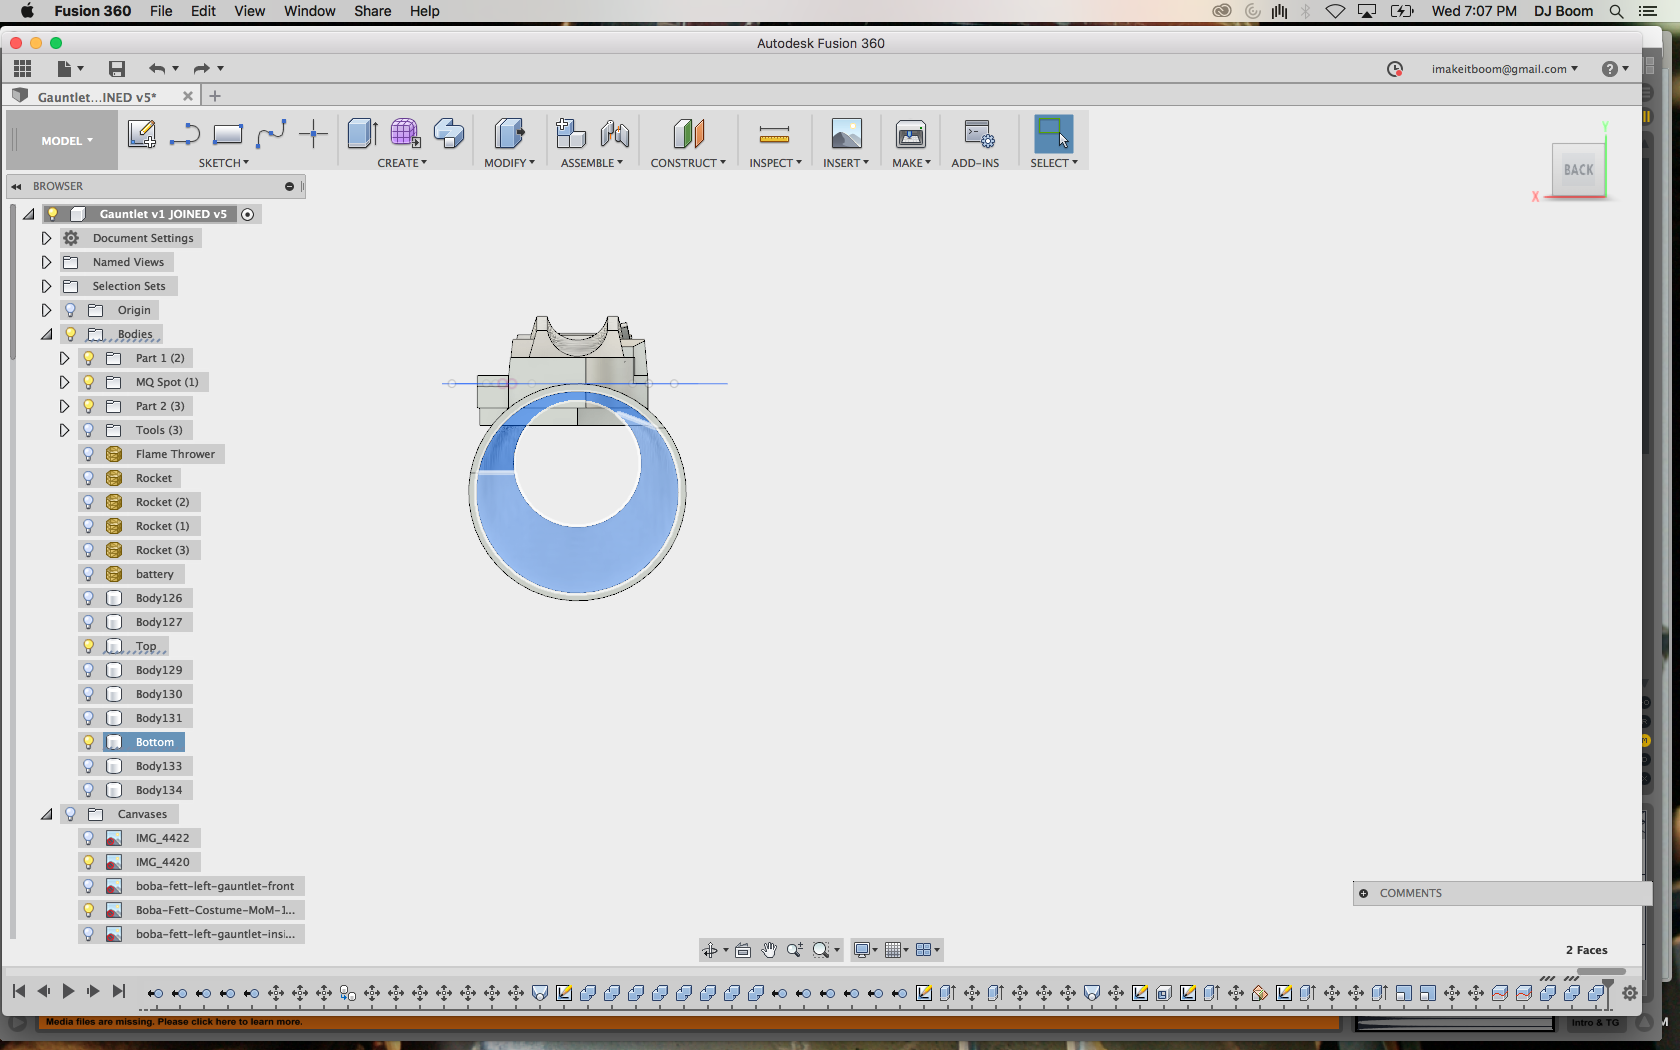1680x1050 pixels.
Task: Open the CREATE panel menu
Action: click(x=402, y=163)
